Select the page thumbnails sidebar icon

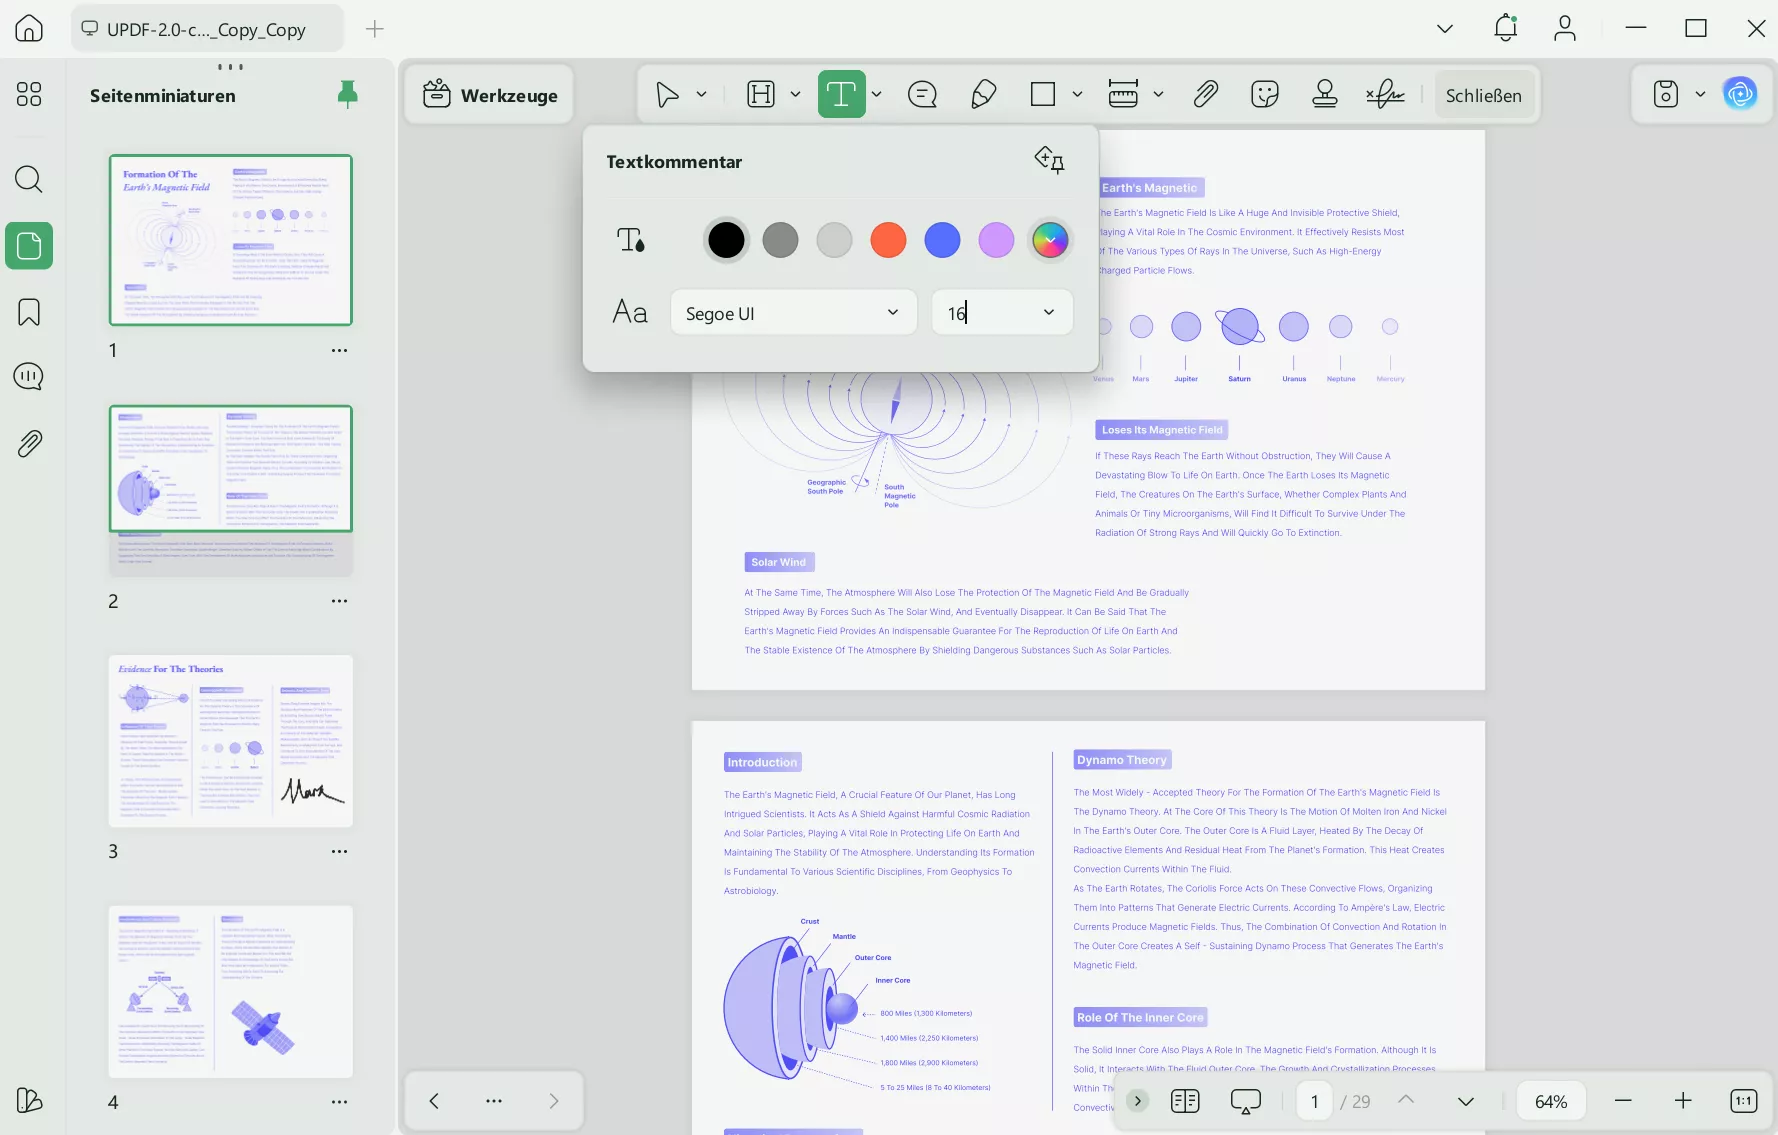click(29, 246)
